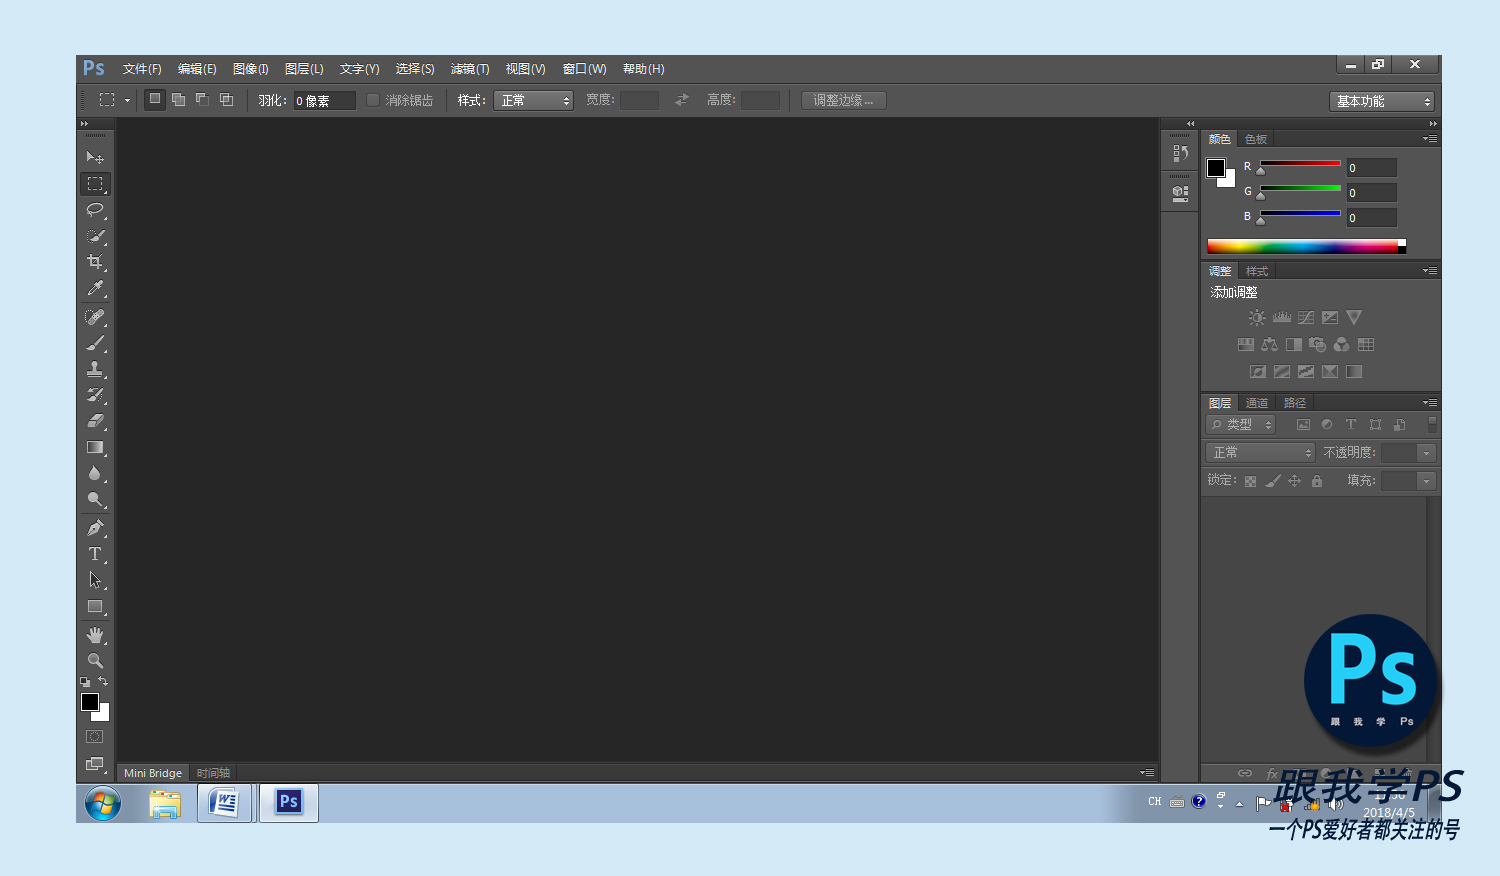Open the Properties panel icon
The image size is (1500, 876).
[1180, 193]
